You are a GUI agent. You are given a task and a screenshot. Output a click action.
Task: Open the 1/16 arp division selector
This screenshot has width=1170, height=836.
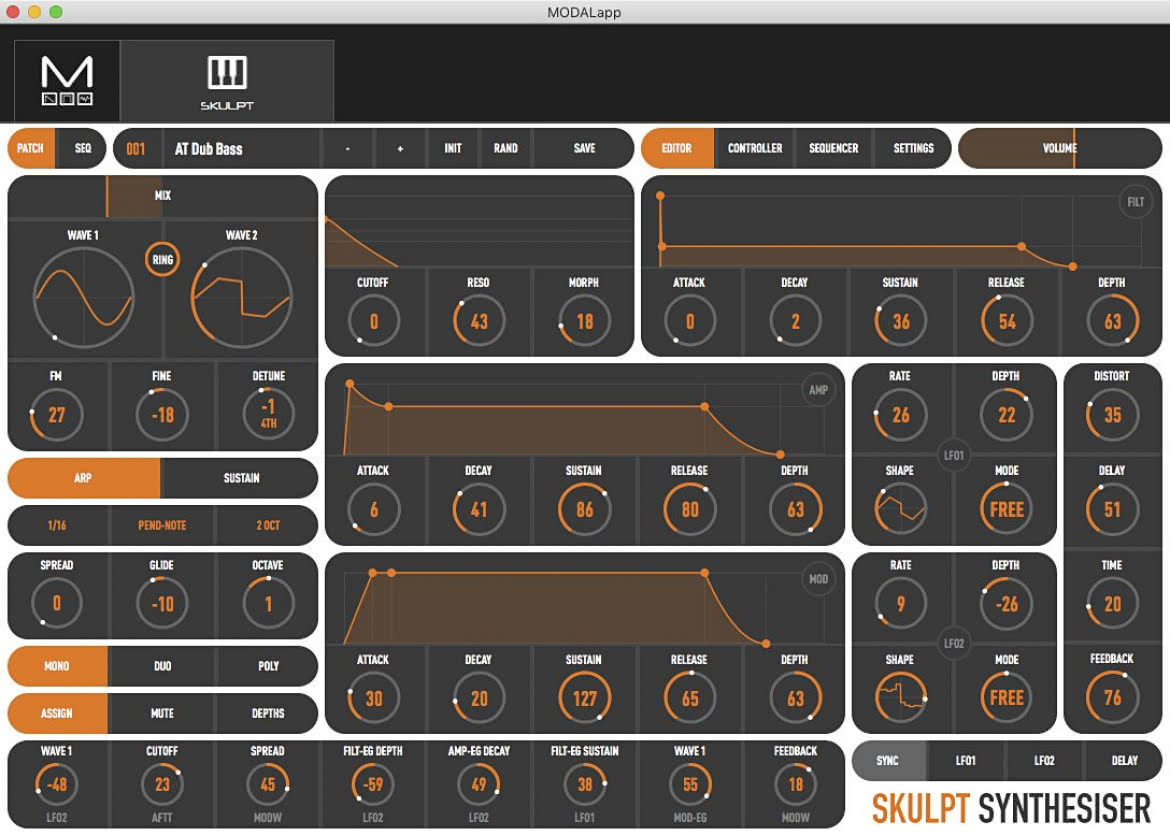[57, 525]
